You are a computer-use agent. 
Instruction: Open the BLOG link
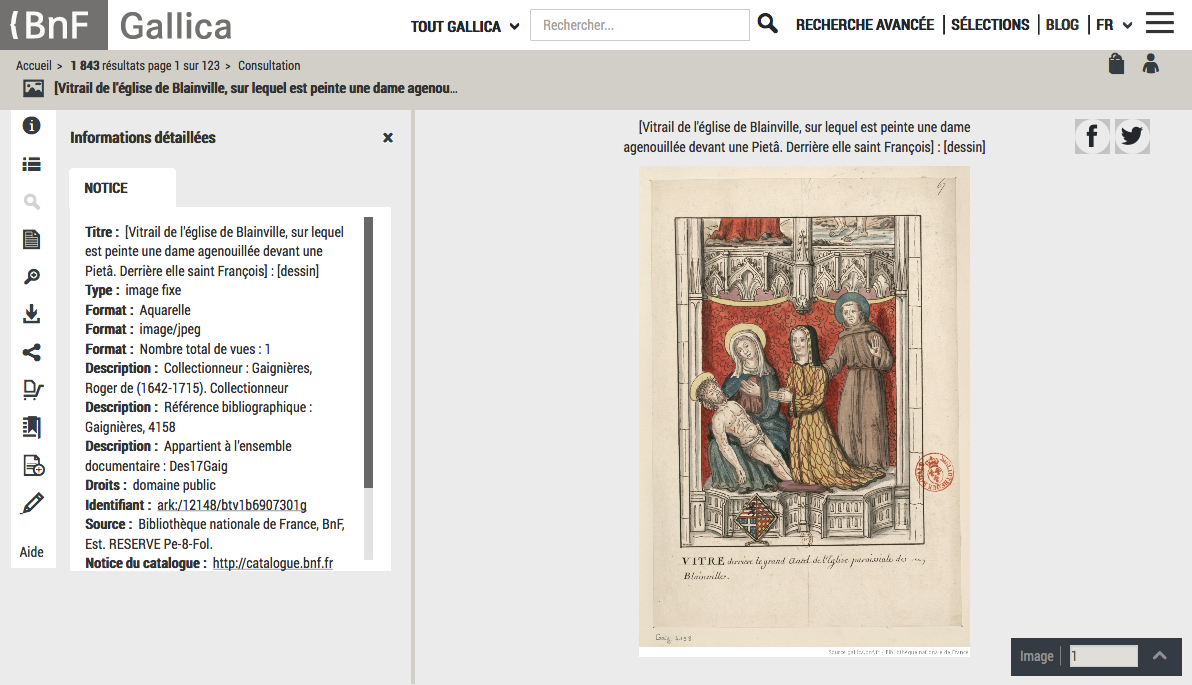coord(1062,25)
